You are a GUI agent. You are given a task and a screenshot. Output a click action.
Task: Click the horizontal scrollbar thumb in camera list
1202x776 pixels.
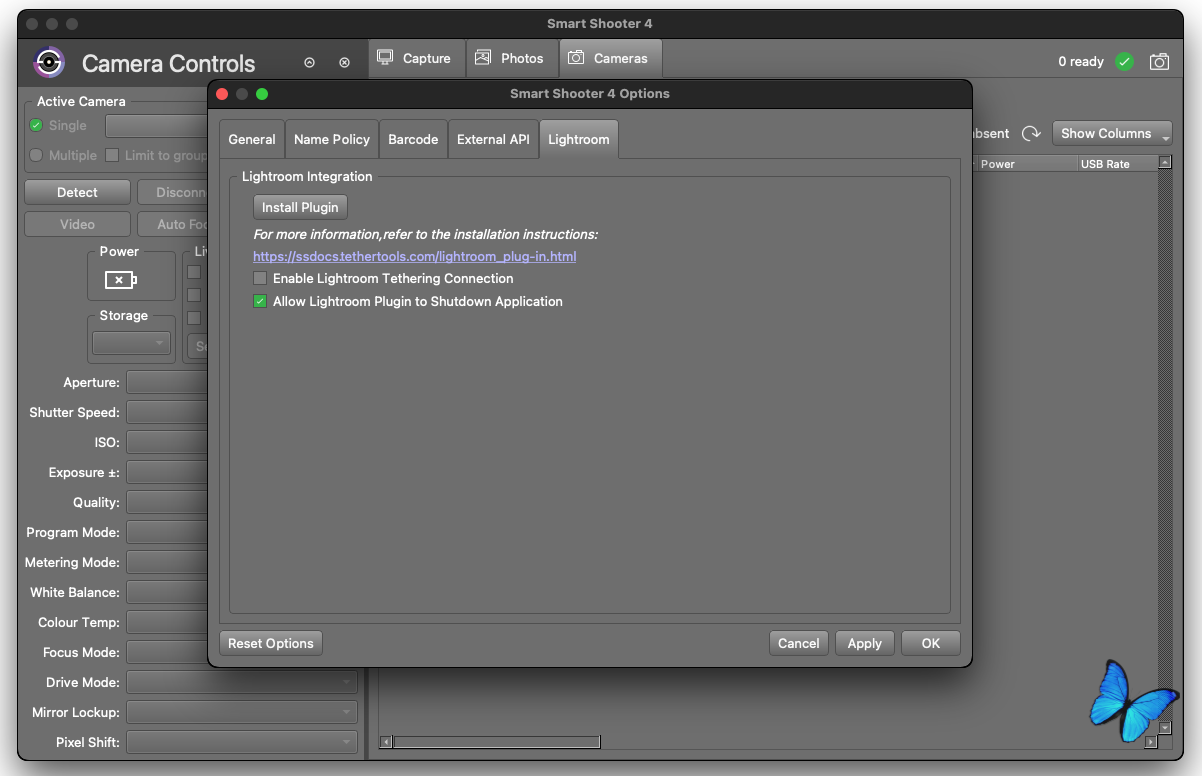[496, 742]
